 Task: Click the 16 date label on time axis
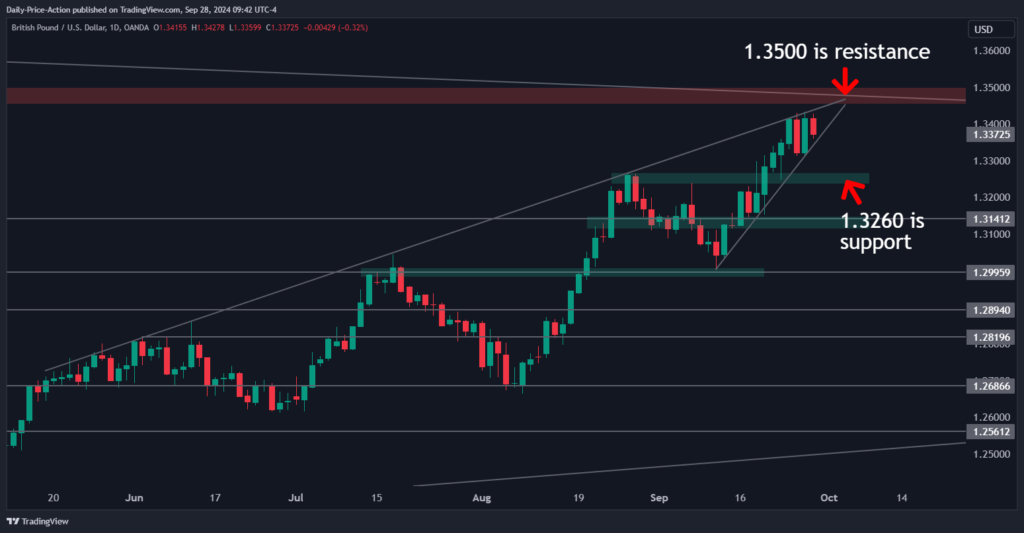coord(740,498)
